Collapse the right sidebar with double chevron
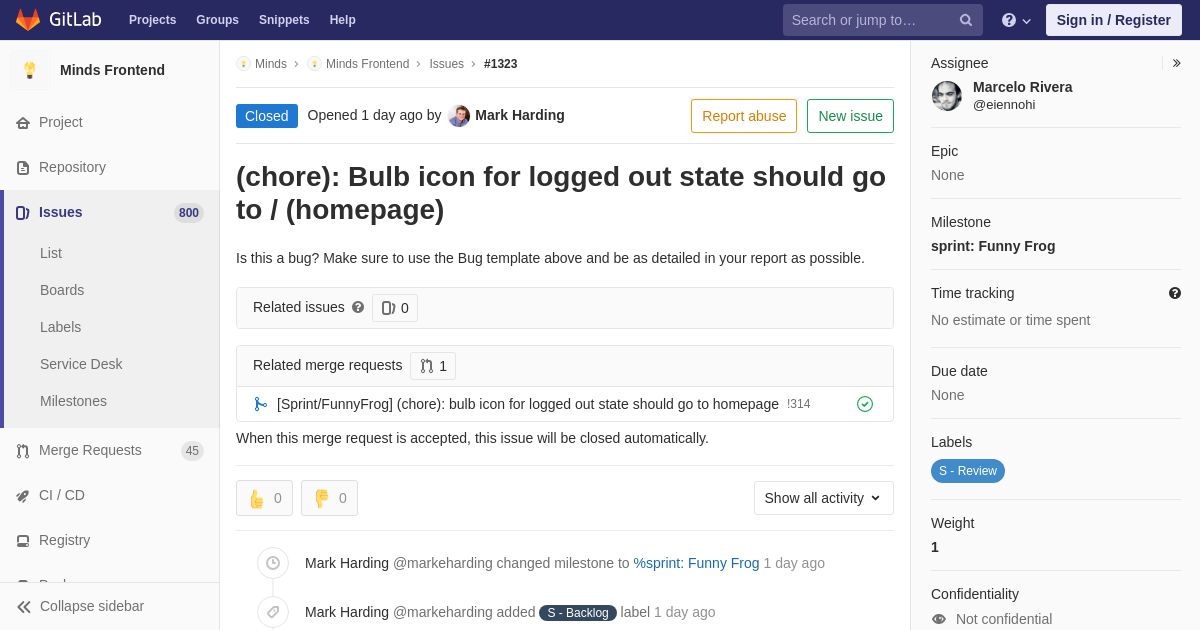 coord(1176,63)
